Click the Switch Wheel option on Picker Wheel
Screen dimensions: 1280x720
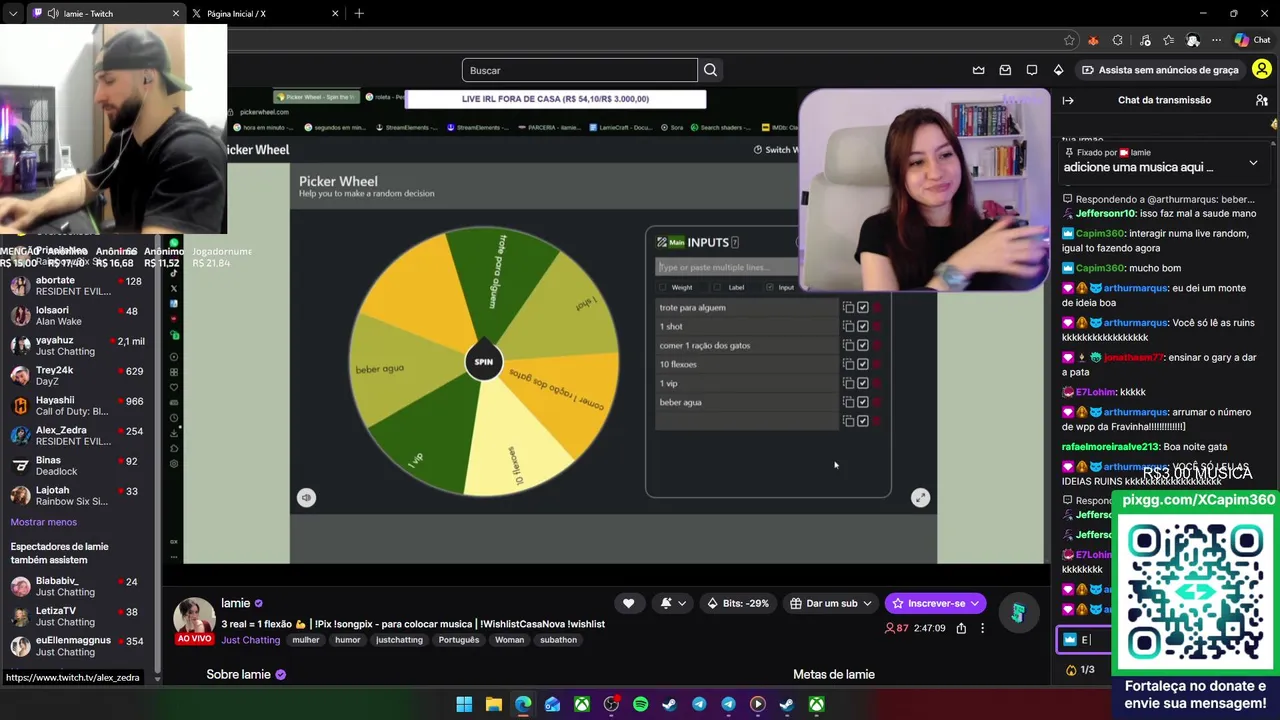pos(775,150)
